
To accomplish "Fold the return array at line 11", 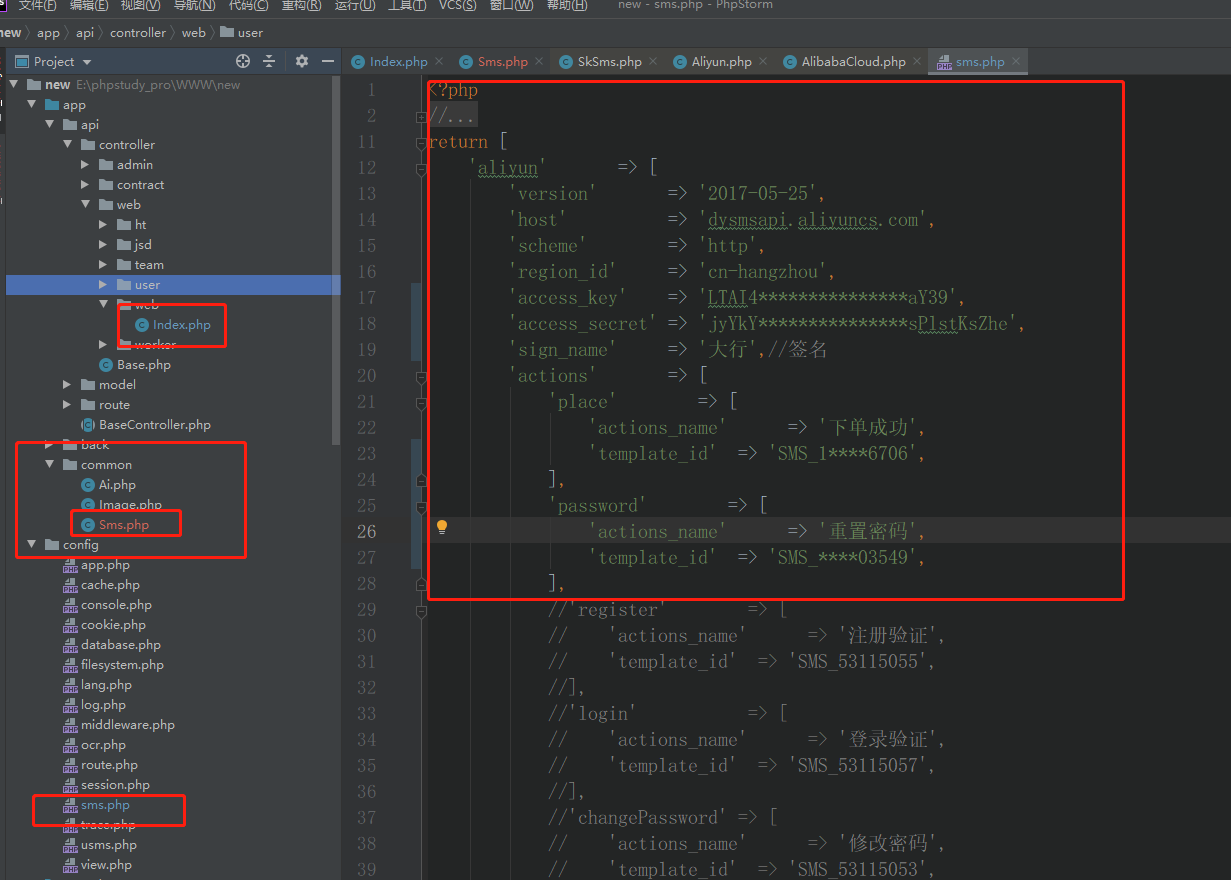I will (421, 143).
